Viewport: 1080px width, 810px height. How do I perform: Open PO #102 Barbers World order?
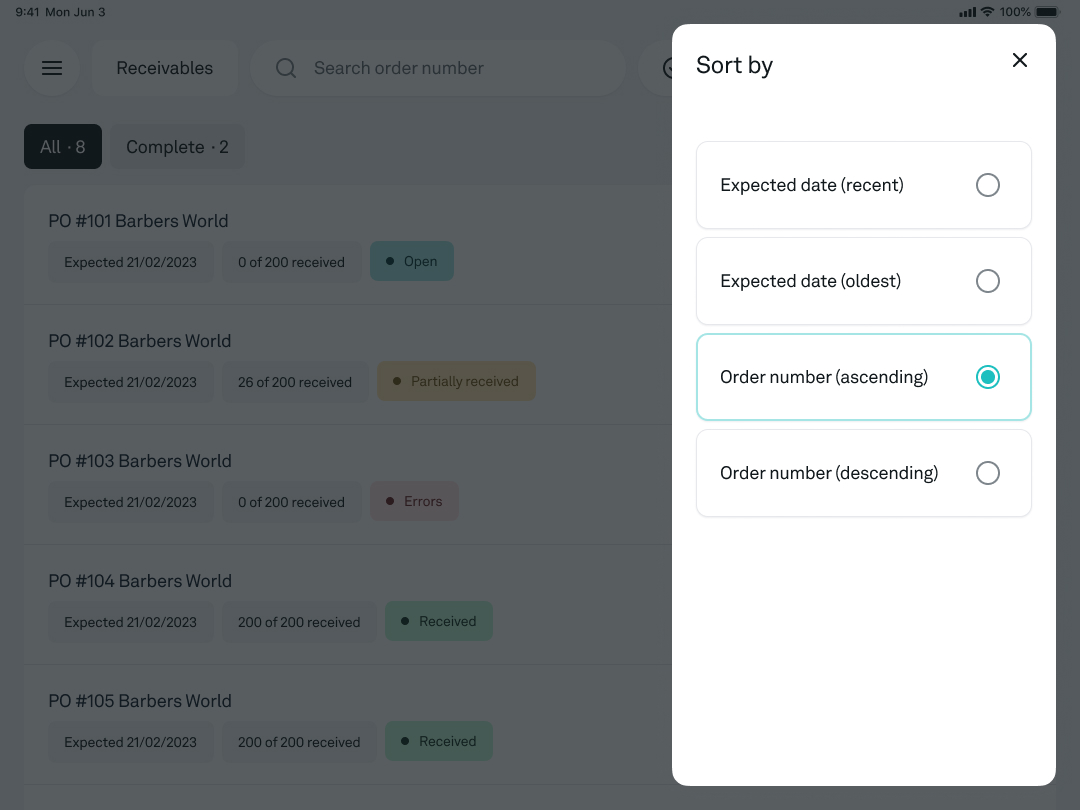pyautogui.click(x=139, y=340)
